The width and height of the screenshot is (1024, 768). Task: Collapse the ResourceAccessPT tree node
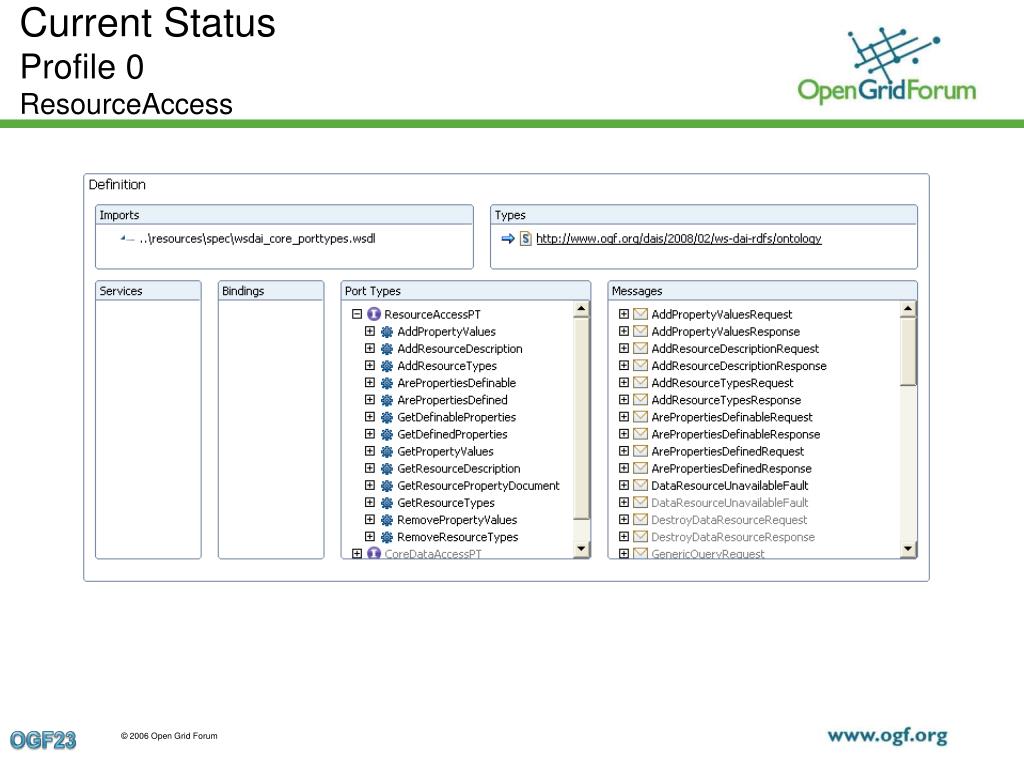(357, 314)
